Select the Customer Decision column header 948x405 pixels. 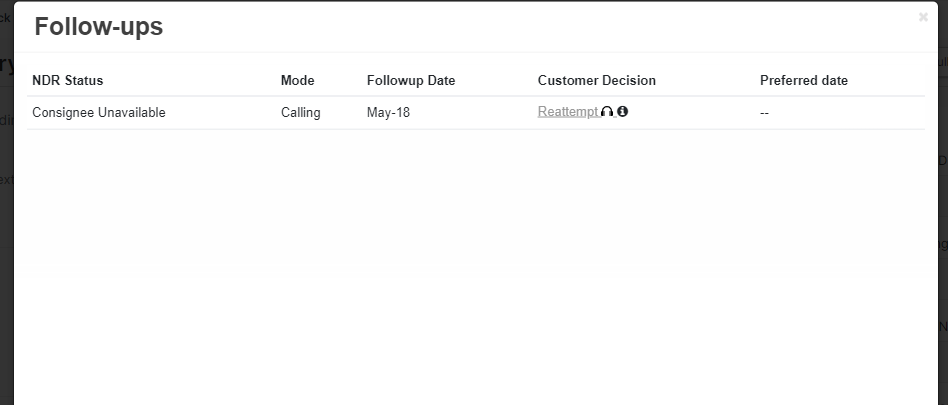597,80
